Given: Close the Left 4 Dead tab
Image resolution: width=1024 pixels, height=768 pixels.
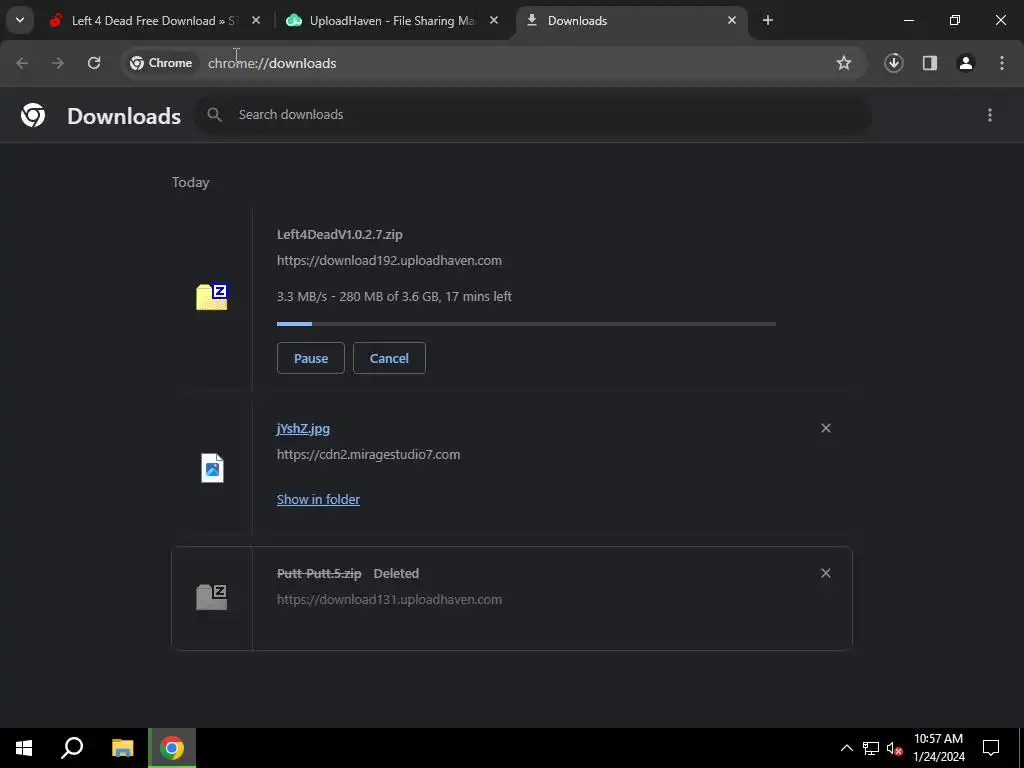Looking at the screenshot, I should click(256, 21).
